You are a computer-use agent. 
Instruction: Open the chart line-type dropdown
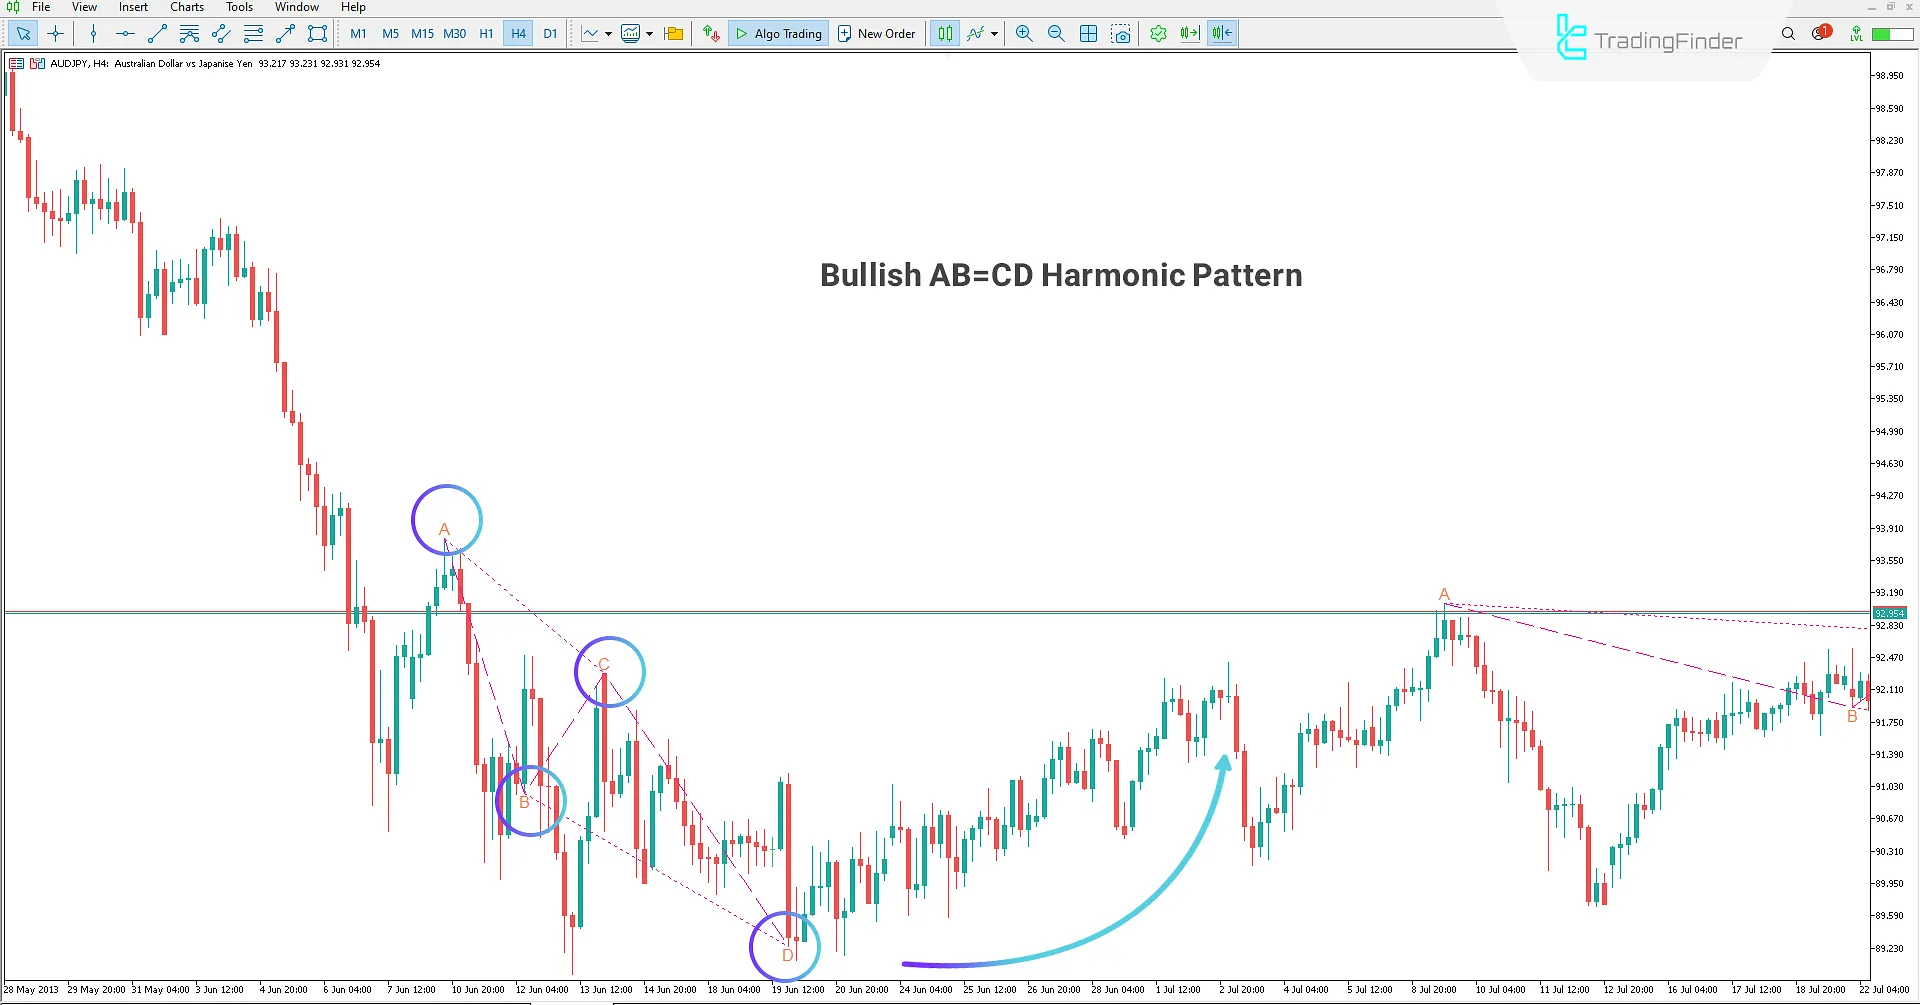(607, 33)
